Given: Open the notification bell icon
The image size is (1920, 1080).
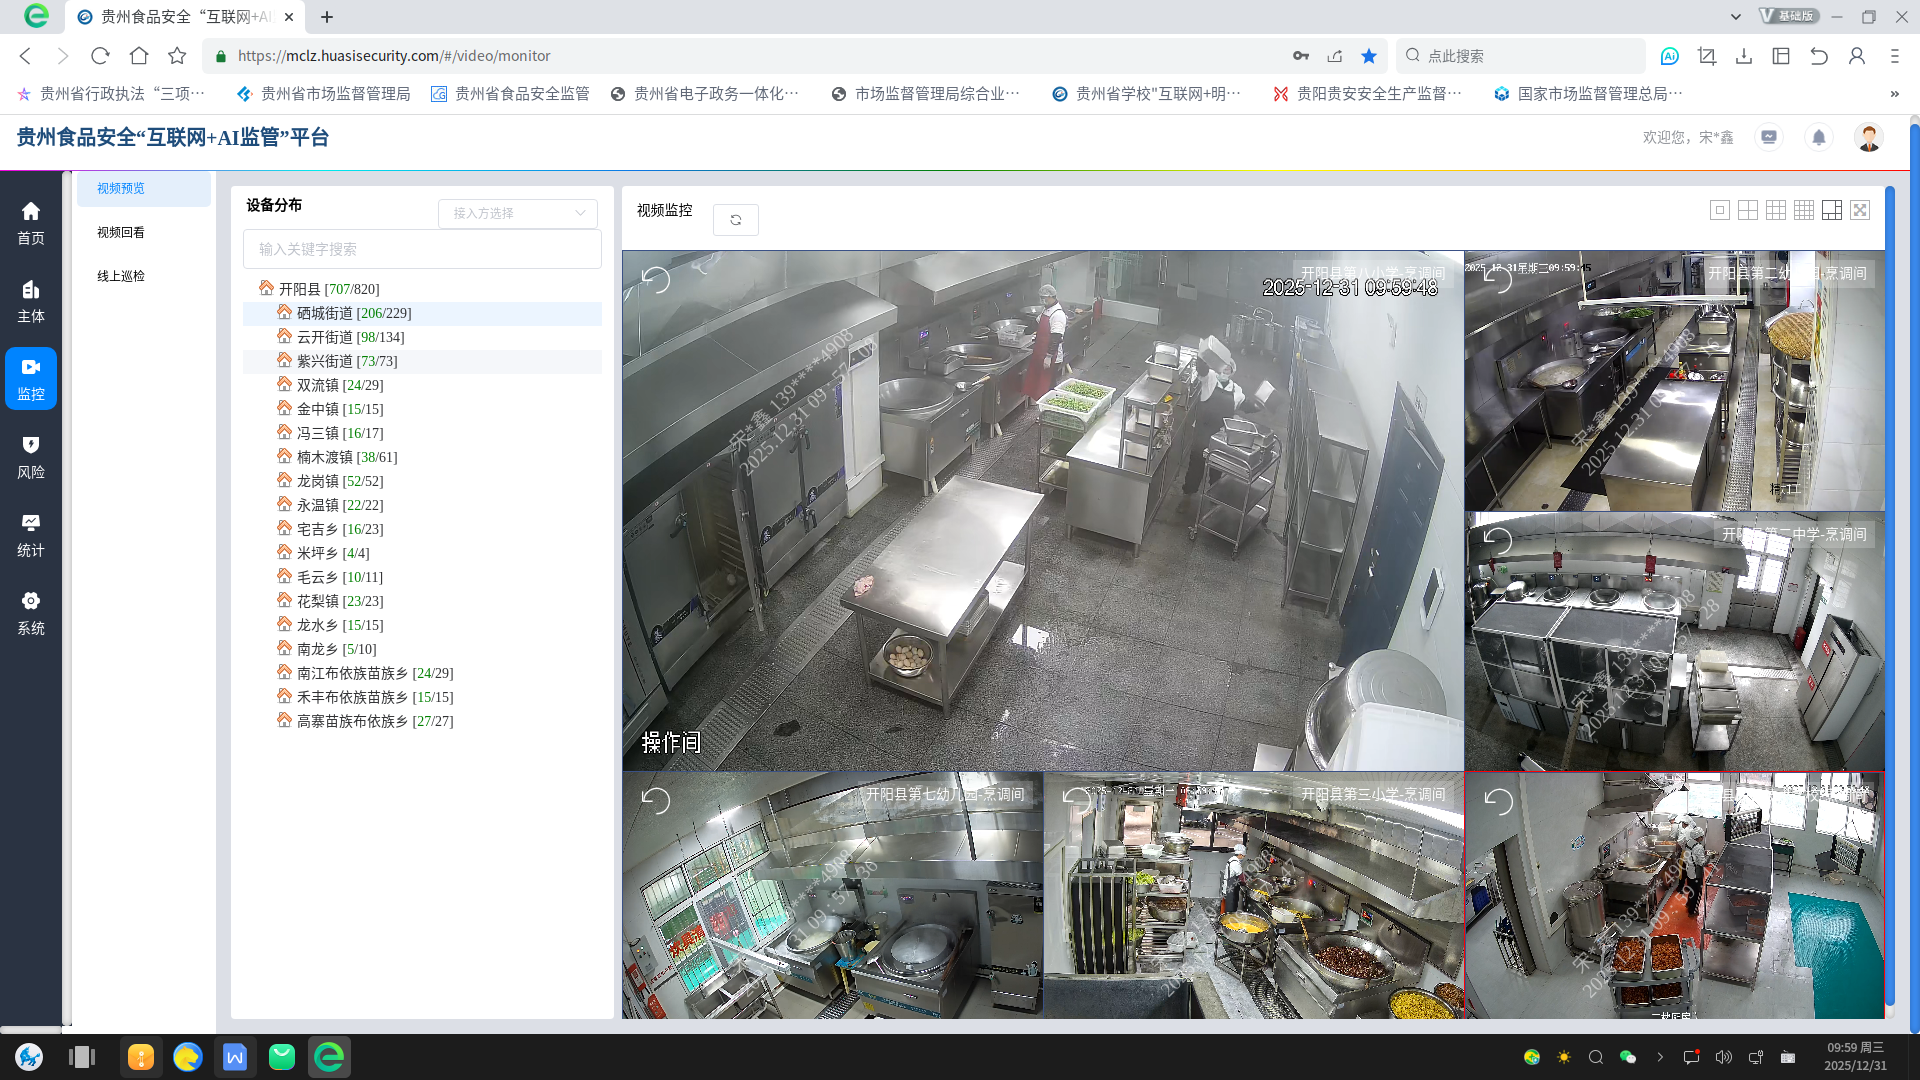Looking at the screenshot, I should pos(1819,137).
